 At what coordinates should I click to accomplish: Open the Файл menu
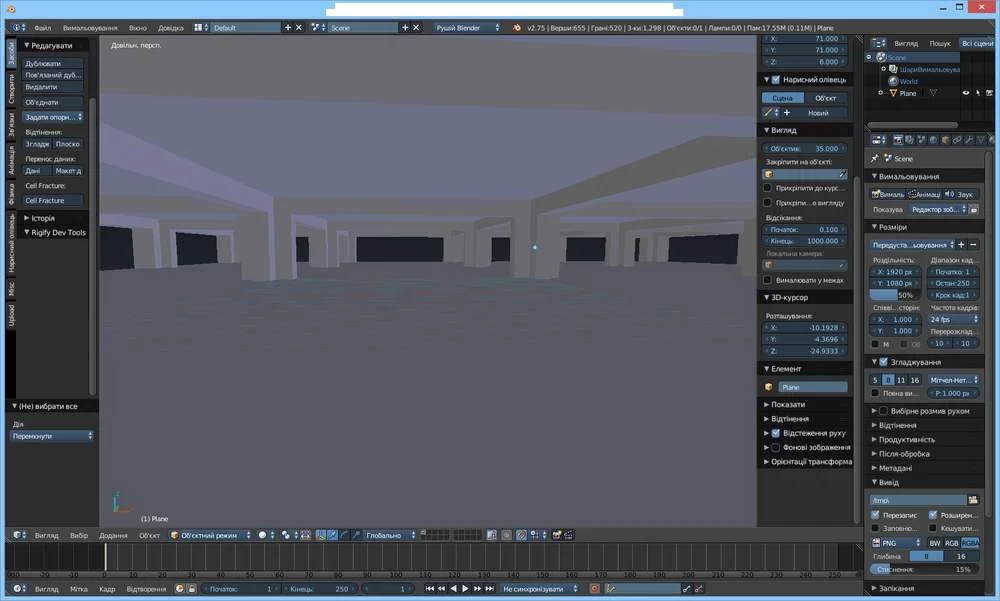(x=43, y=27)
